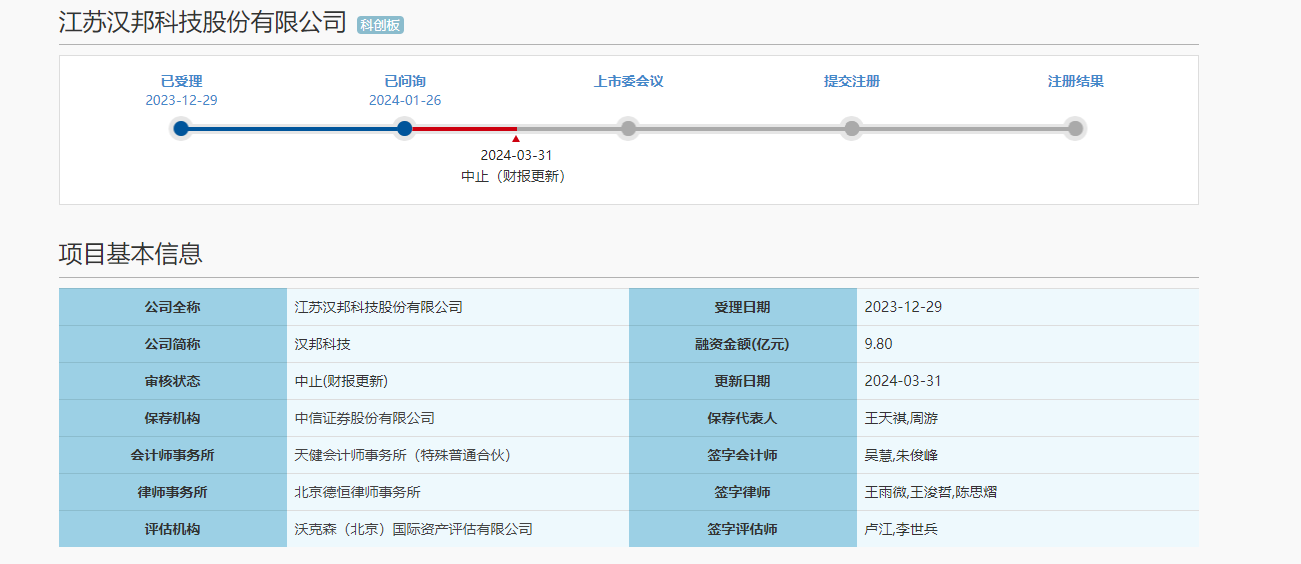Click the 2024-01-26 date under 已问询
Screen dimensions: 1301x564
coord(405,100)
